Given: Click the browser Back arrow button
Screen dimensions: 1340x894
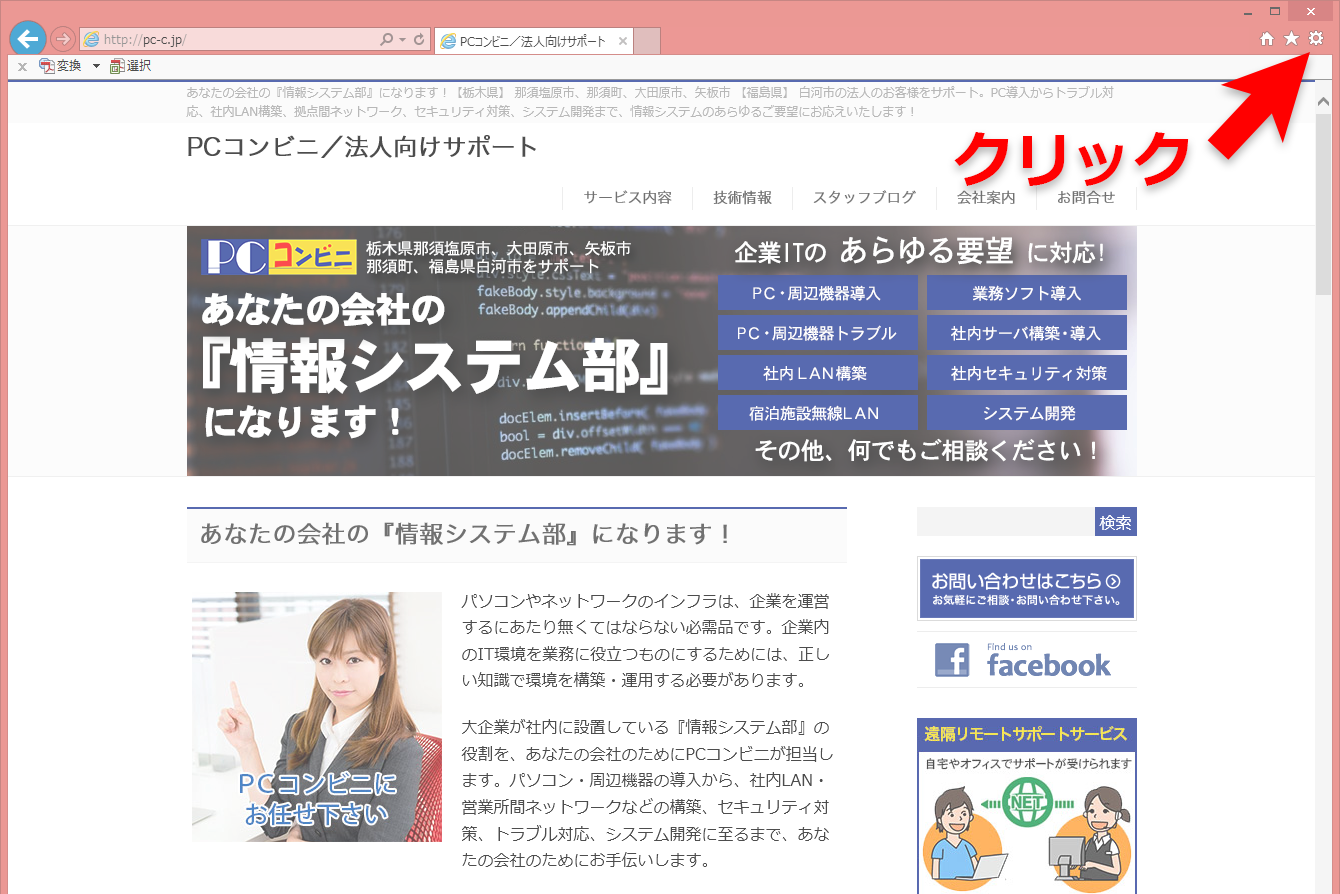Looking at the screenshot, I should [28, 38].
